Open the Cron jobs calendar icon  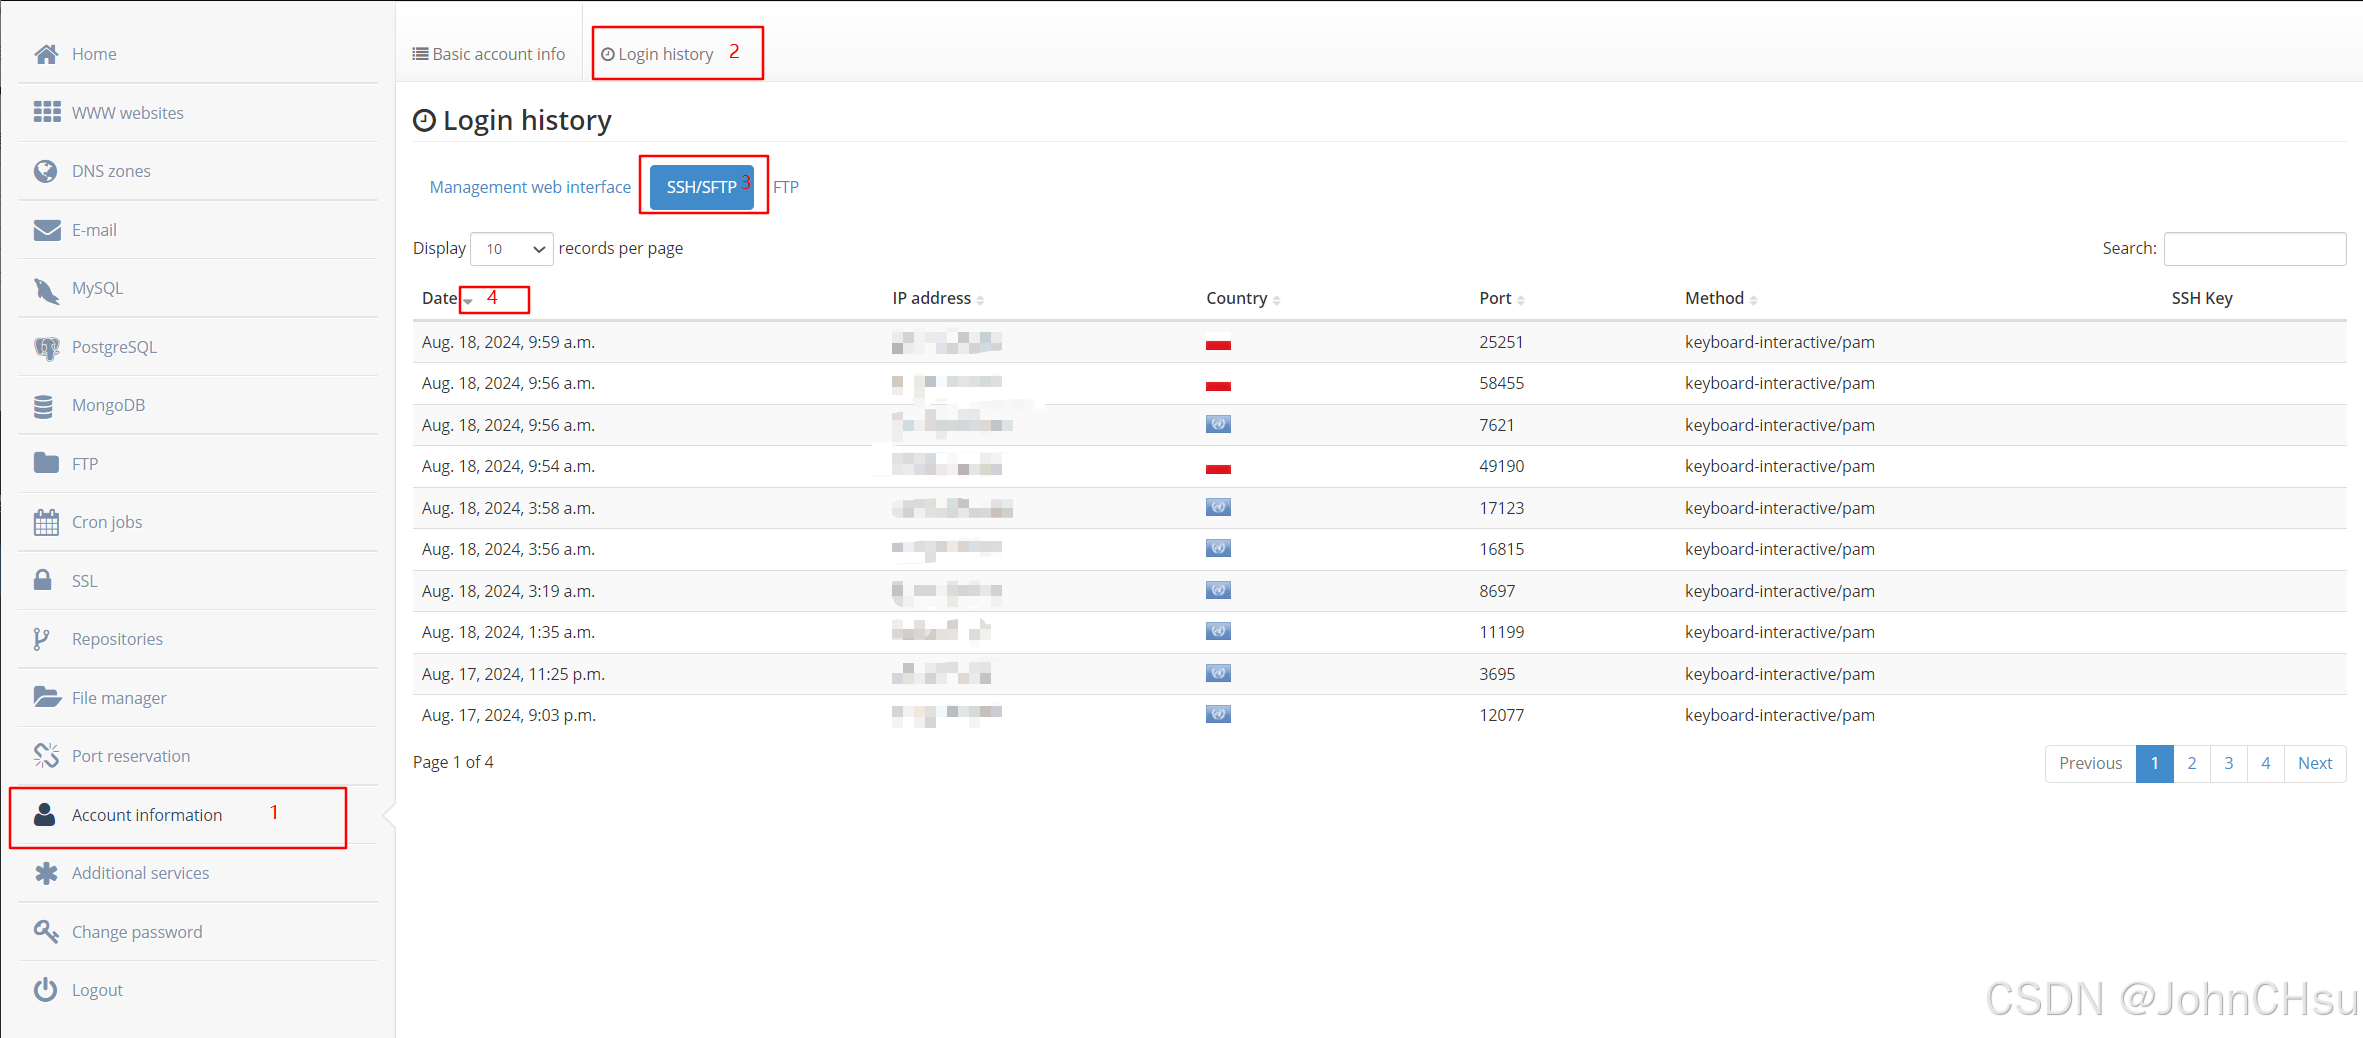pos(46,521)
